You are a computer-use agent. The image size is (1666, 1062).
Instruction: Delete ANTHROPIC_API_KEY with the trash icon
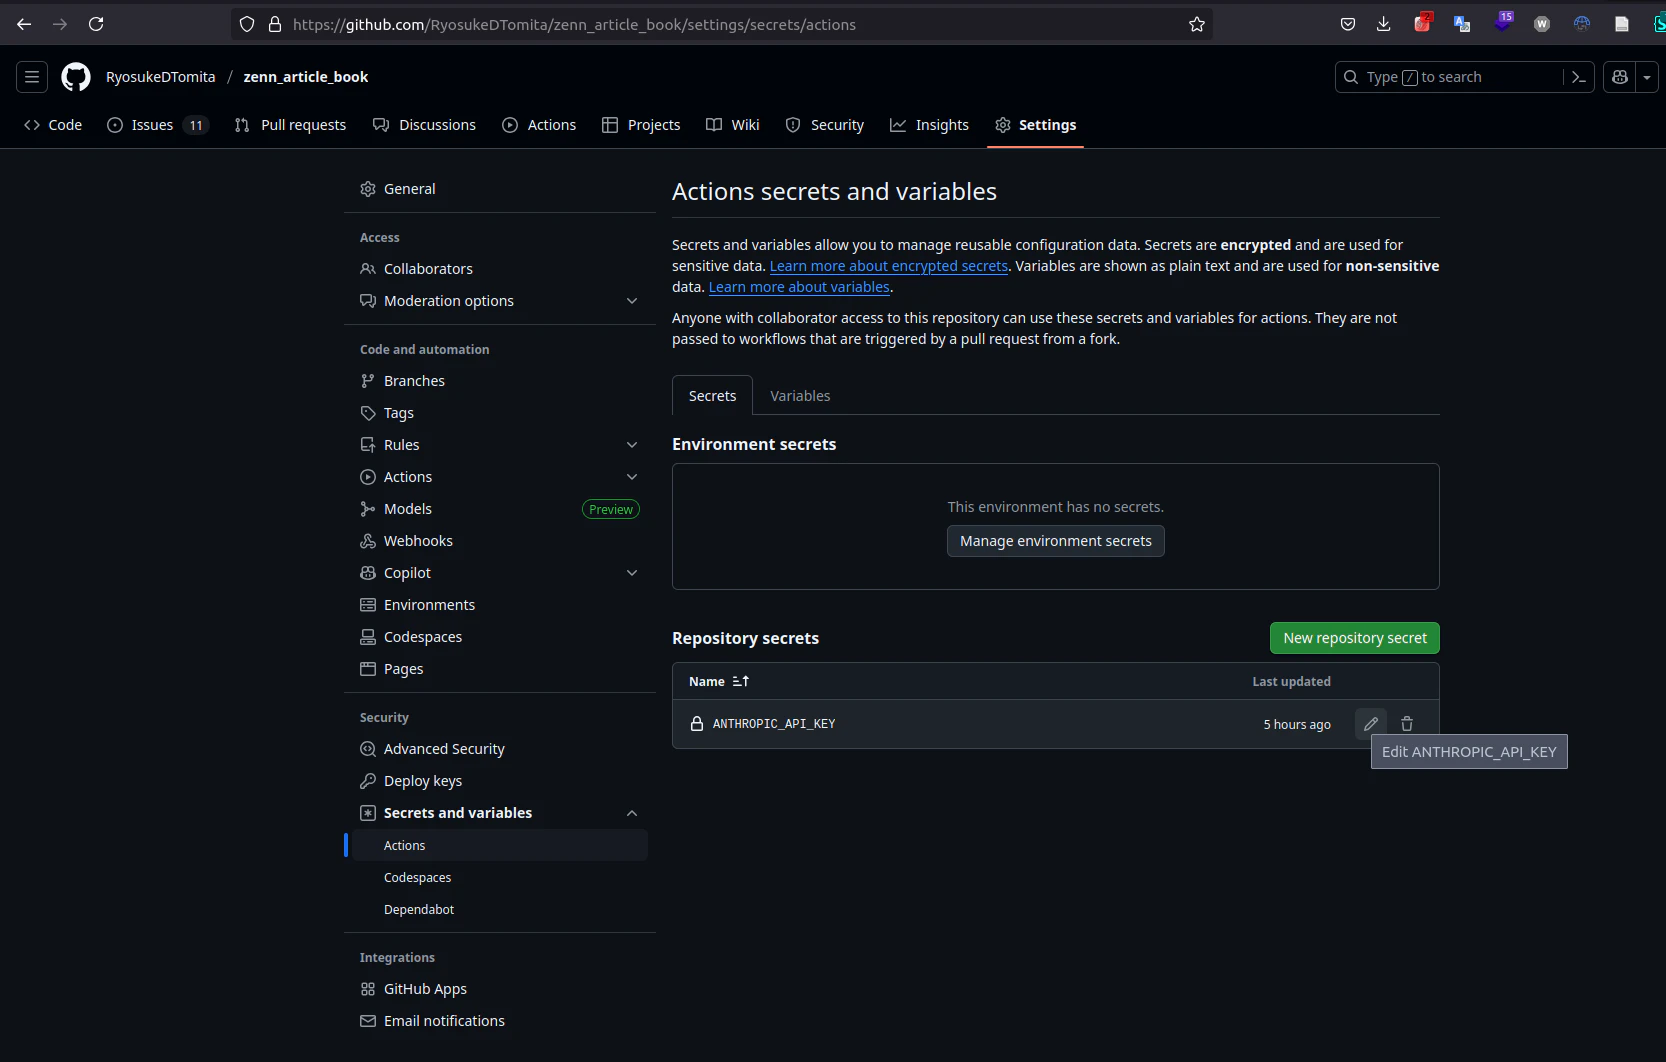tap(1407, 724)
